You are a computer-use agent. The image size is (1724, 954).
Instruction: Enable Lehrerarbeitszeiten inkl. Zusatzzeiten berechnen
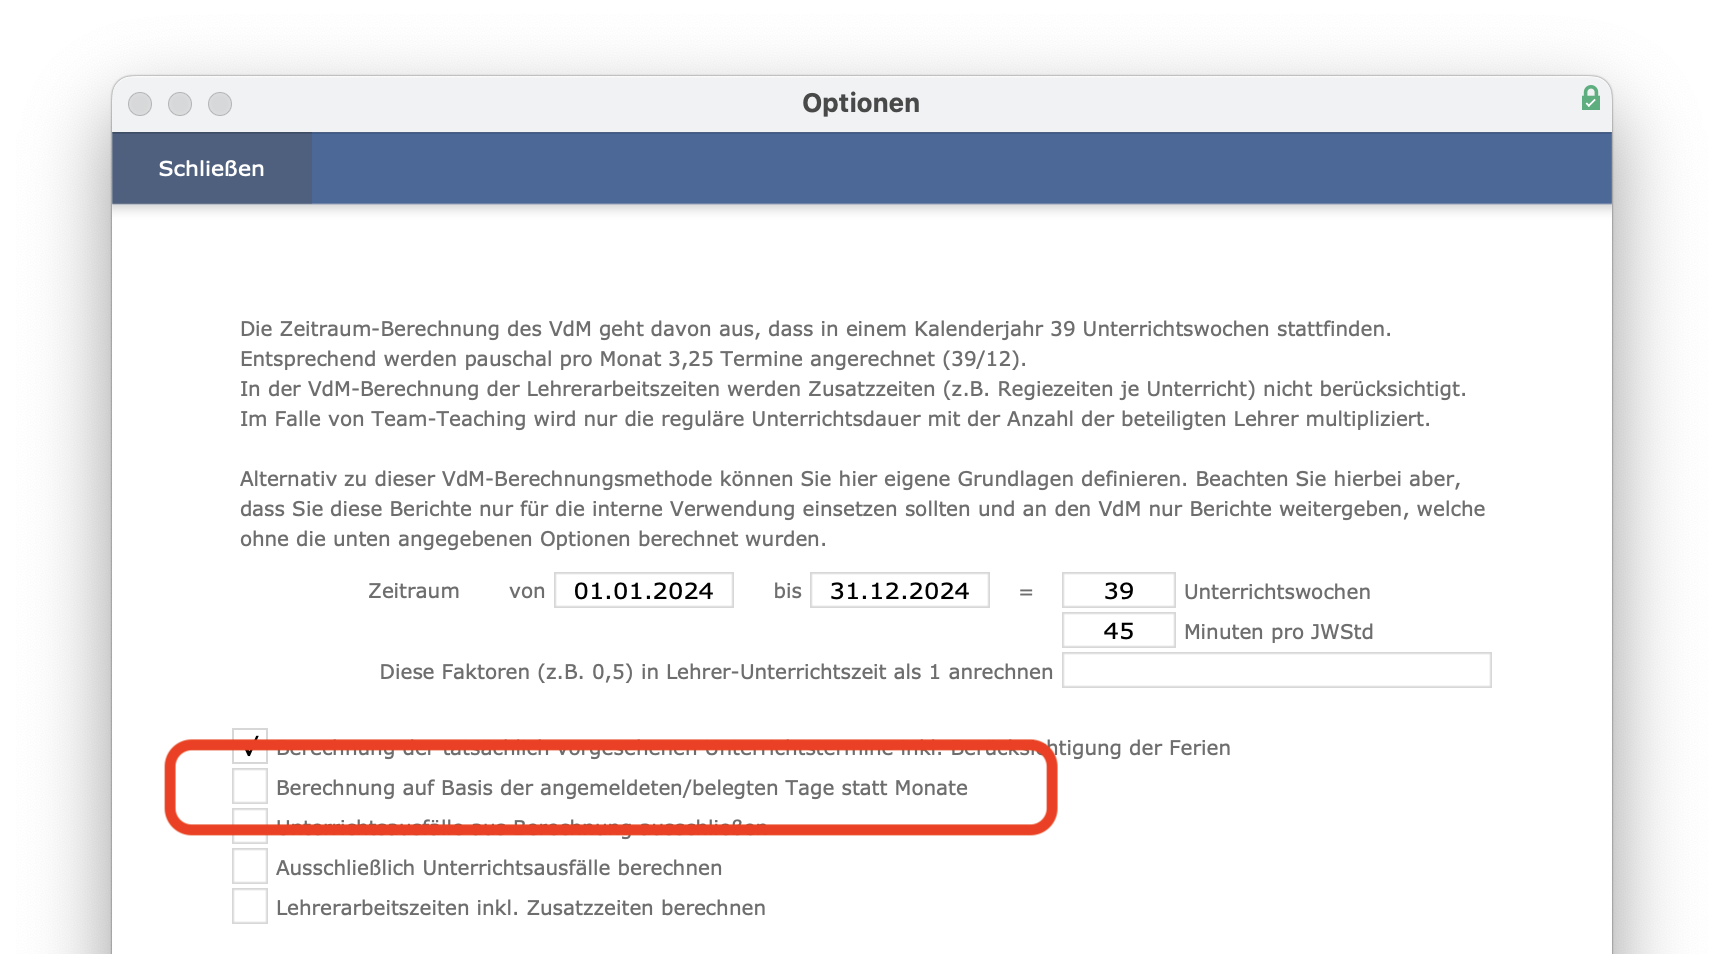point(250,906)
